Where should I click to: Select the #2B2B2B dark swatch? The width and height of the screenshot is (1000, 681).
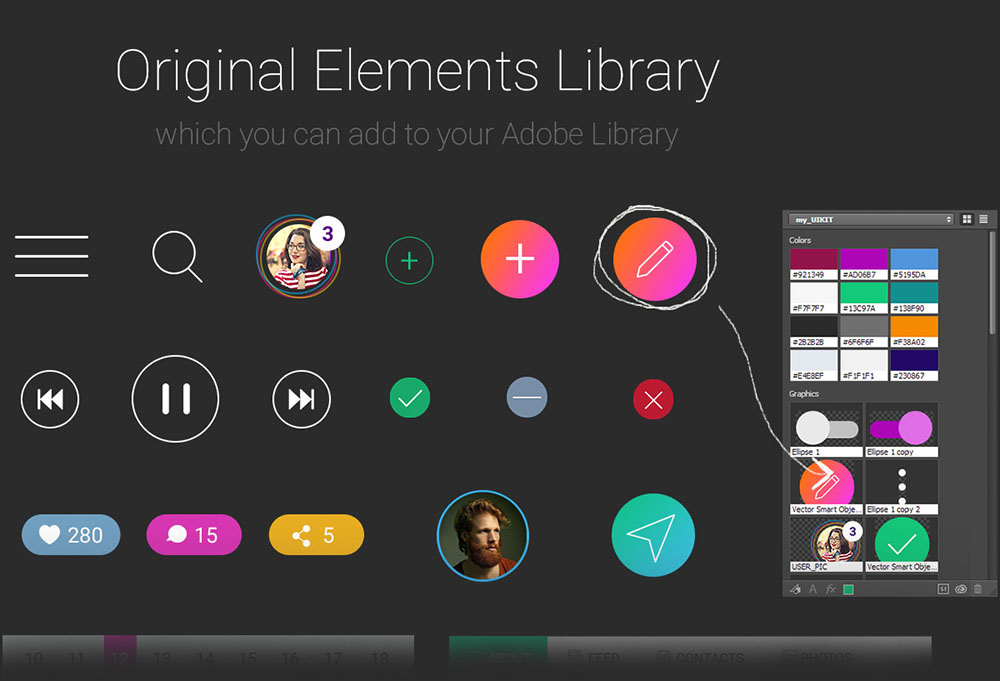814,332
